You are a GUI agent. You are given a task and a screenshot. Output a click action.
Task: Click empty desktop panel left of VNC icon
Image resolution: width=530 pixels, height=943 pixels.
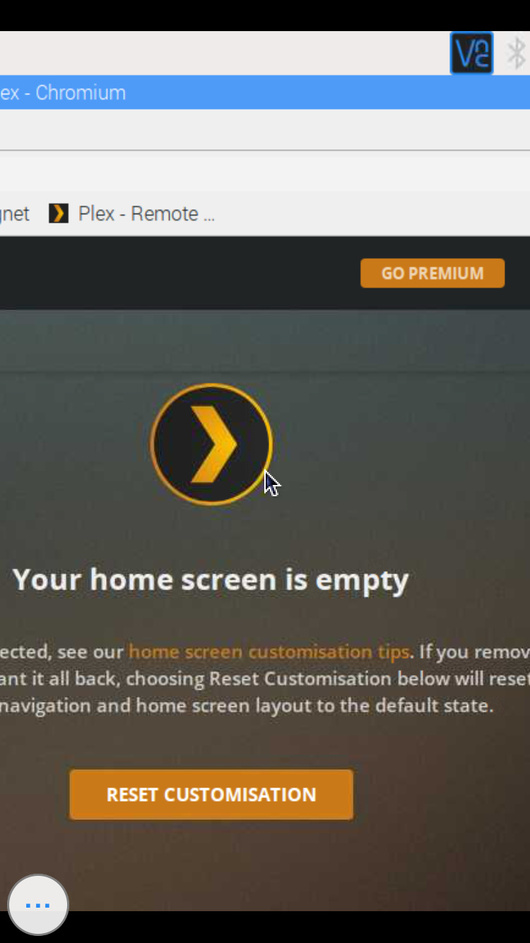tap(223, 54)
